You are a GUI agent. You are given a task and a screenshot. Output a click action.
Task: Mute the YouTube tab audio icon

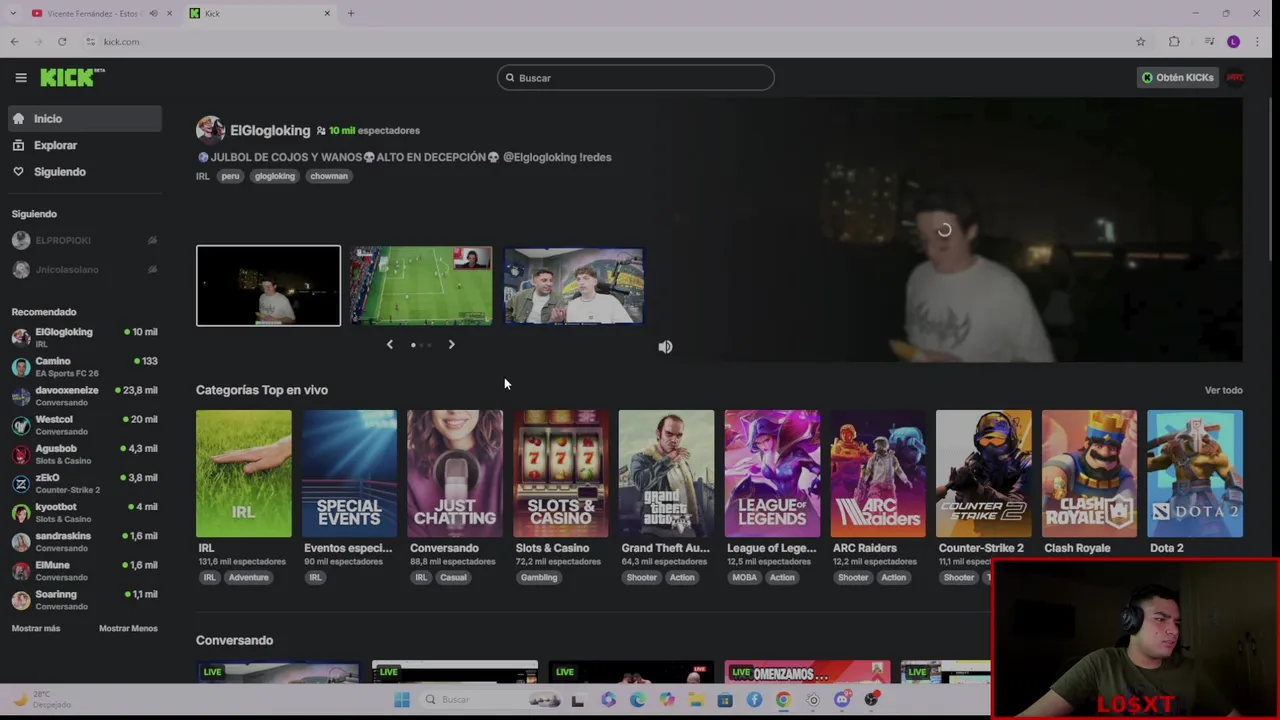[x=153, y=13]
